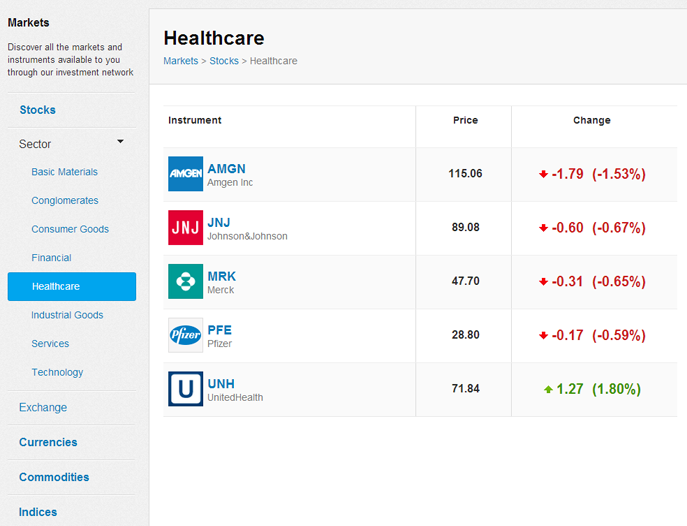Collapse the Sector dropdown arrow
Screen dimensions: 687x526
(120, 141)
